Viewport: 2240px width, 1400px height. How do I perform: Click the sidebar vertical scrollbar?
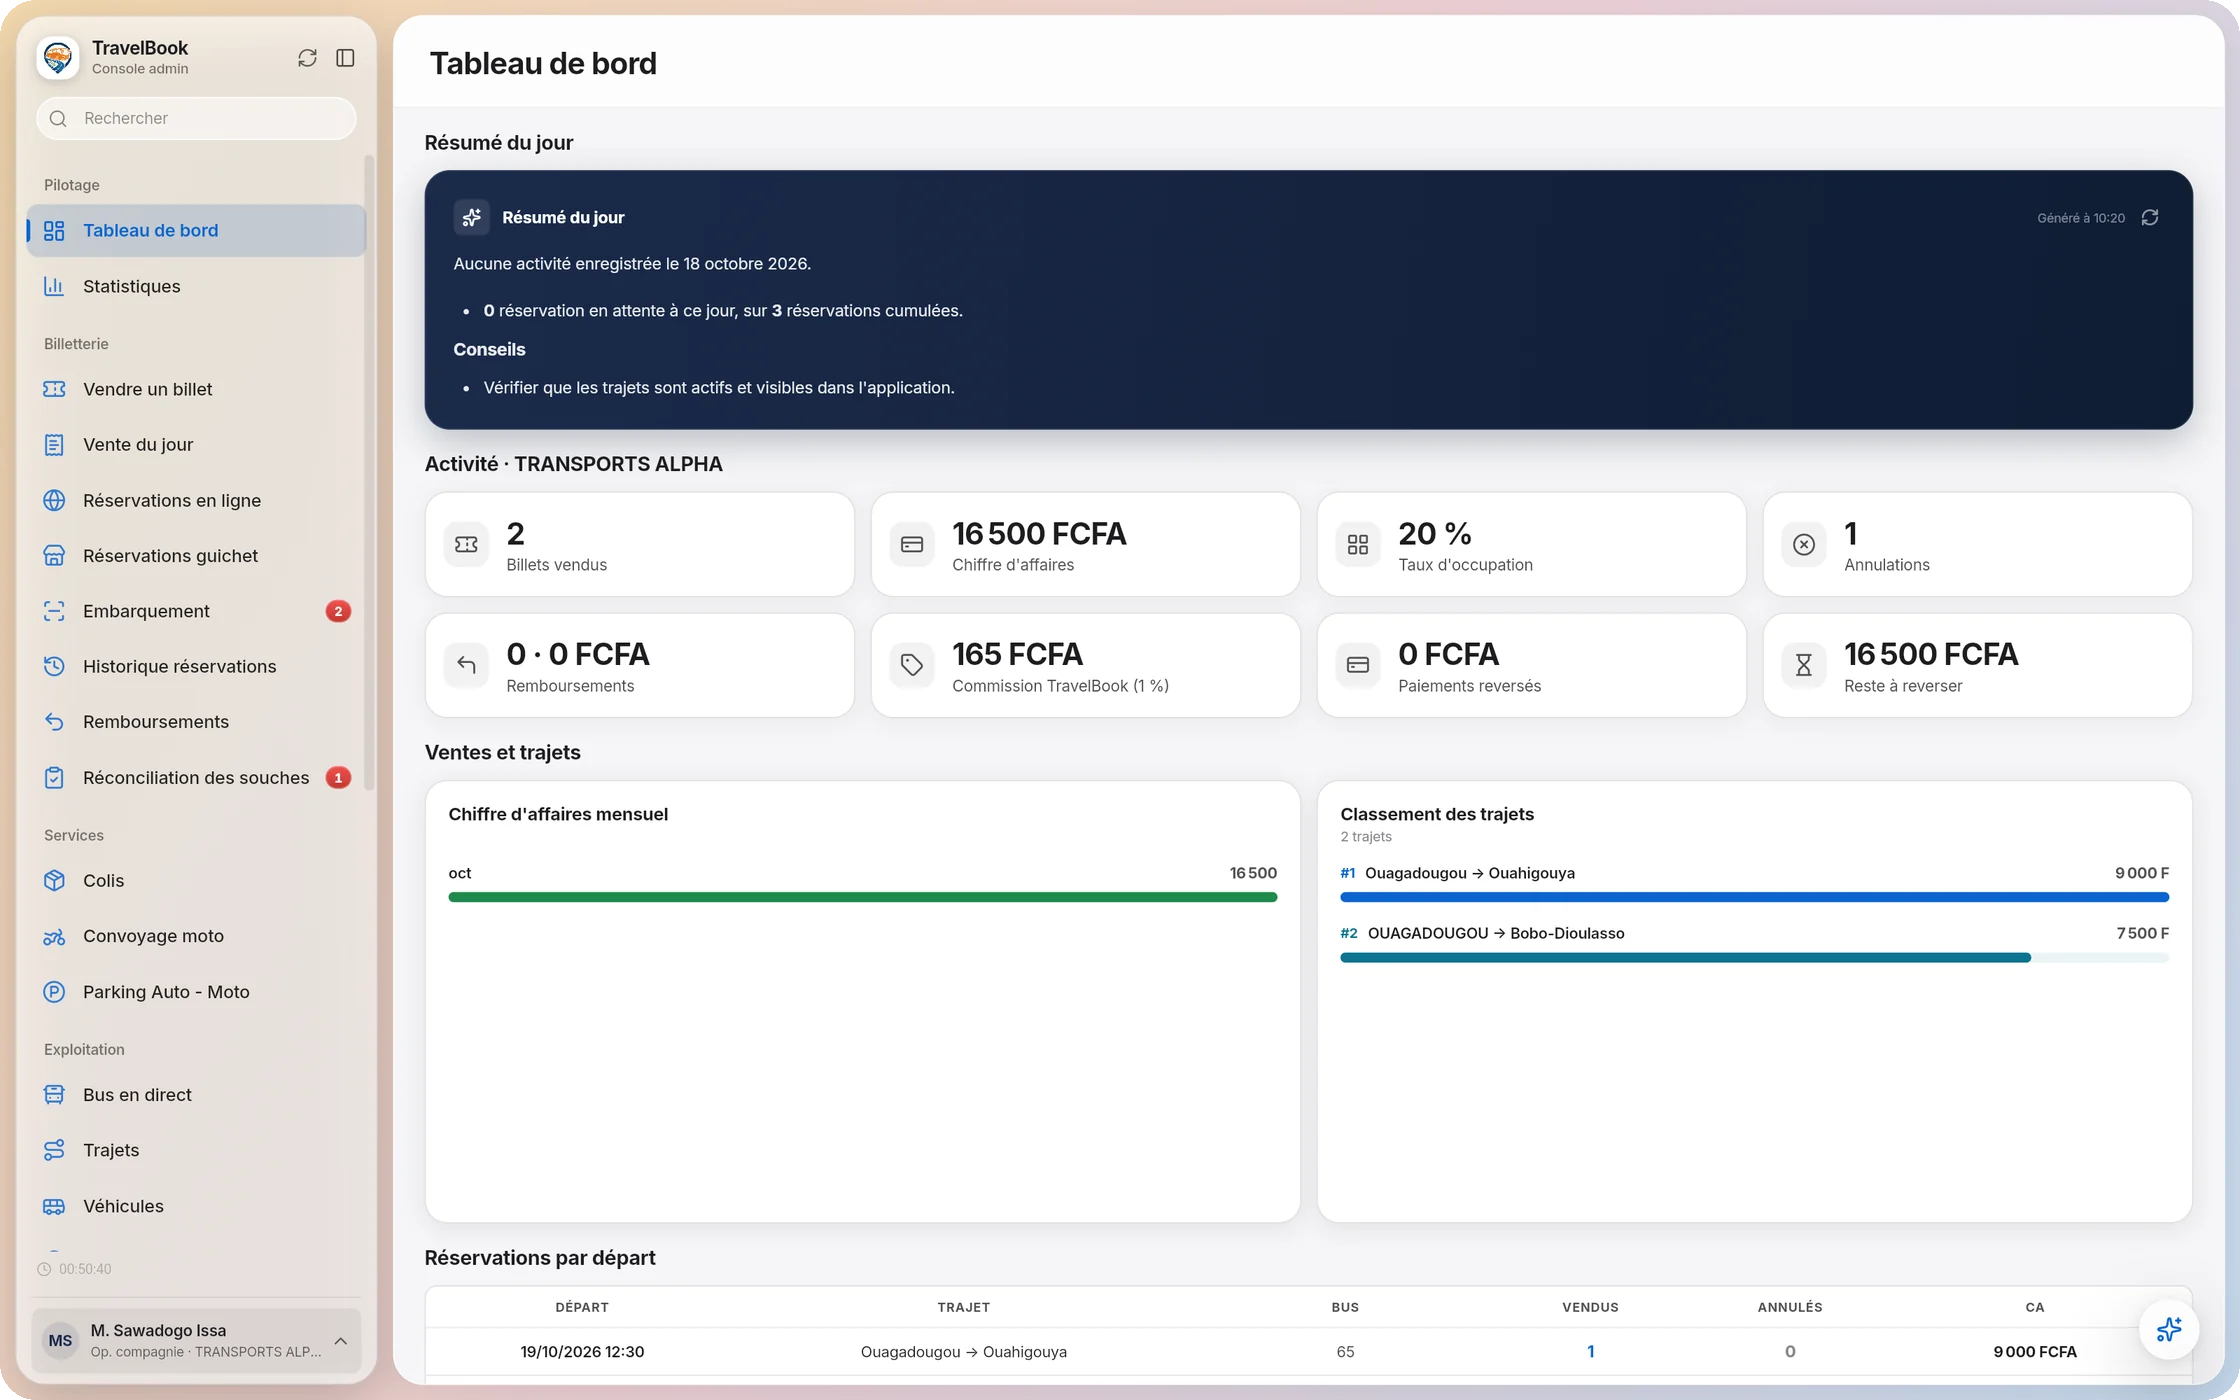[x=370, y=472]
